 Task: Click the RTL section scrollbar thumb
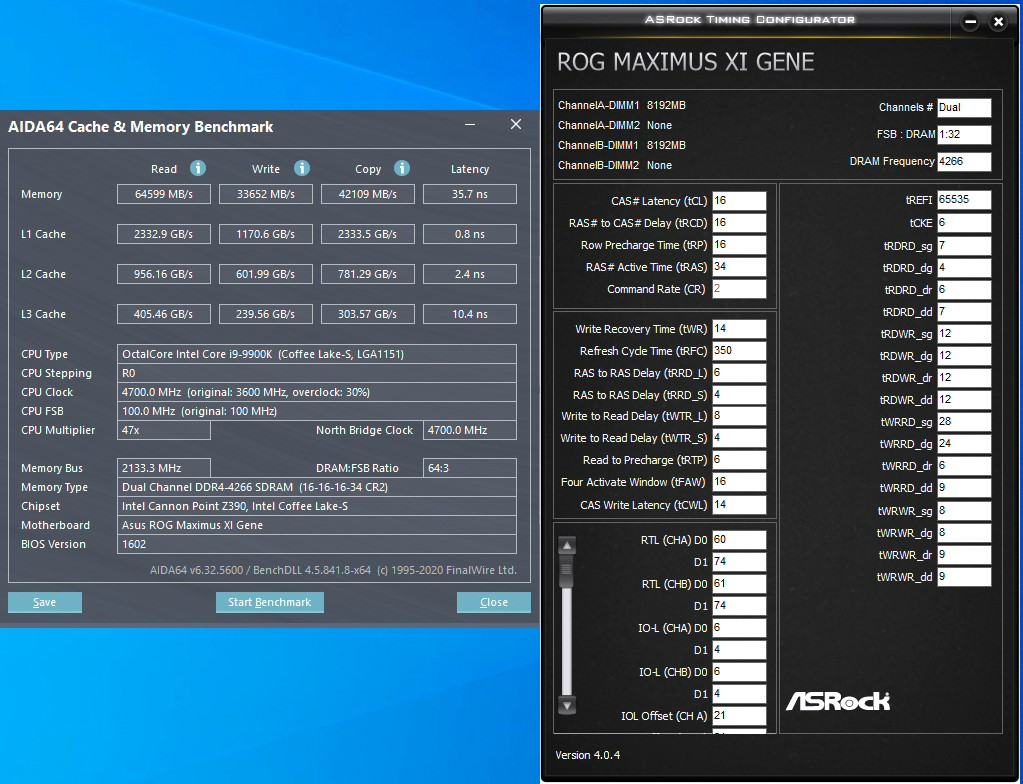(567, 570)
